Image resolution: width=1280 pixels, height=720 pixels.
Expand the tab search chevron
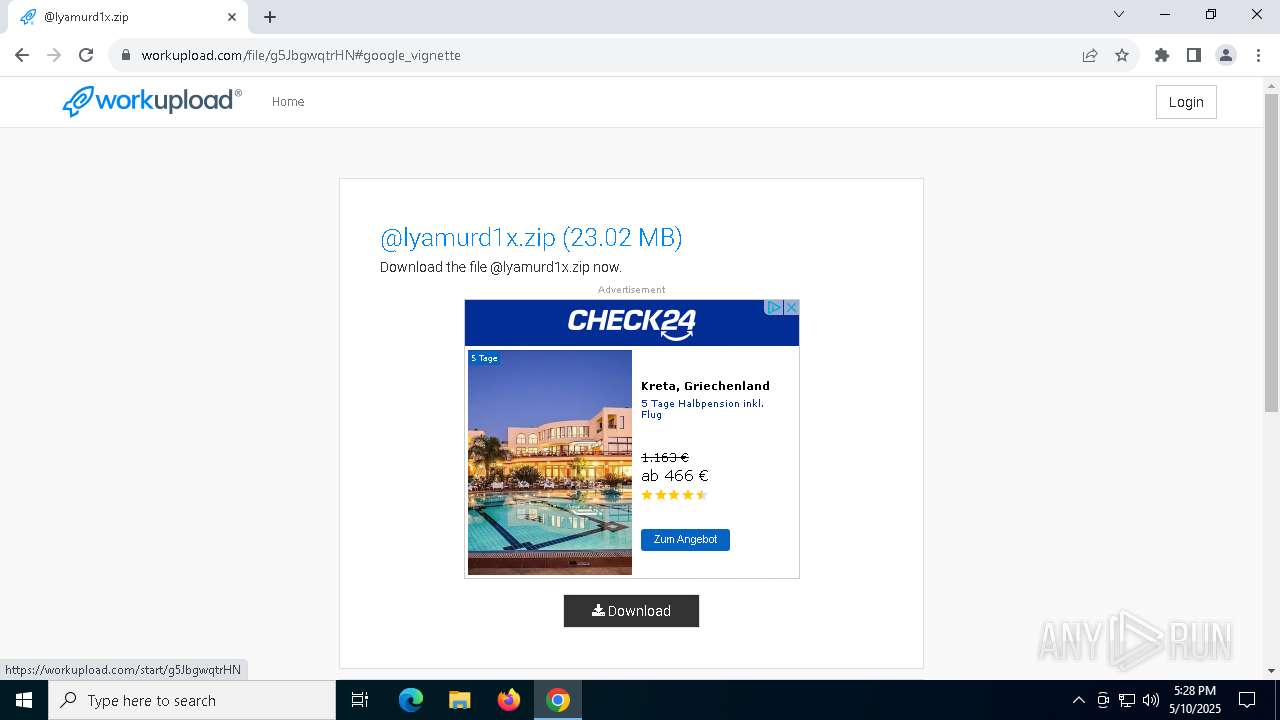pos(1119,14)
